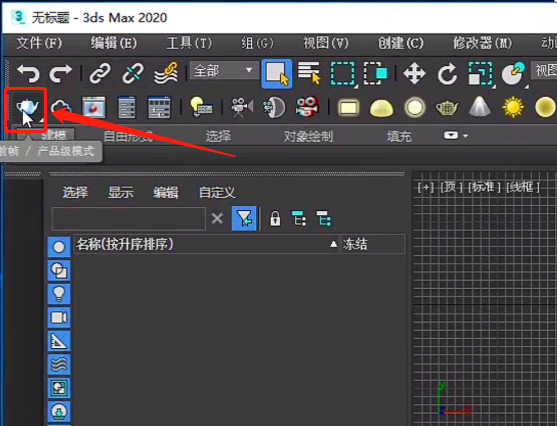This screenshot has width=557, height=426.
Task: Open Scene Explorer 显示 menu
Action: (x=121, y=193)
